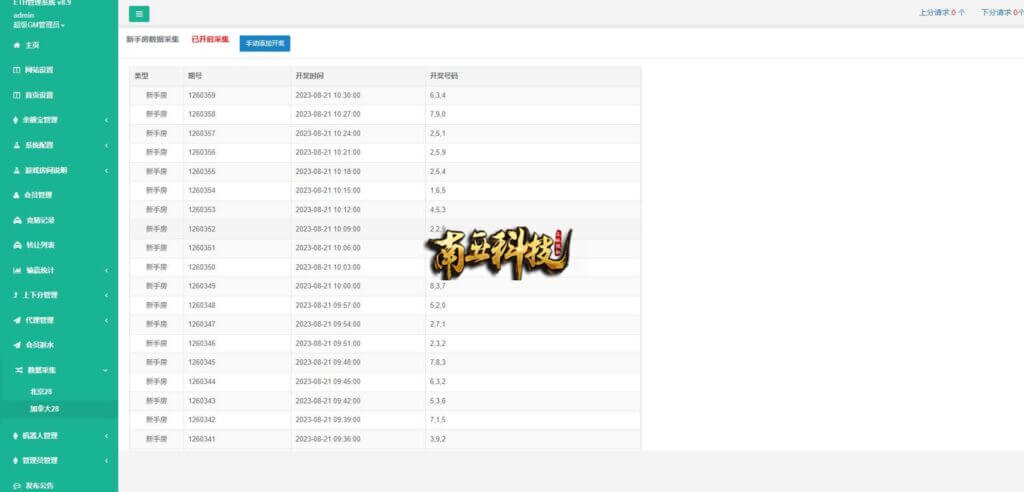Click draw time 2023-08-21 10:21:00
Viewport: 1024px width, 492px height.
pos(328,152)
